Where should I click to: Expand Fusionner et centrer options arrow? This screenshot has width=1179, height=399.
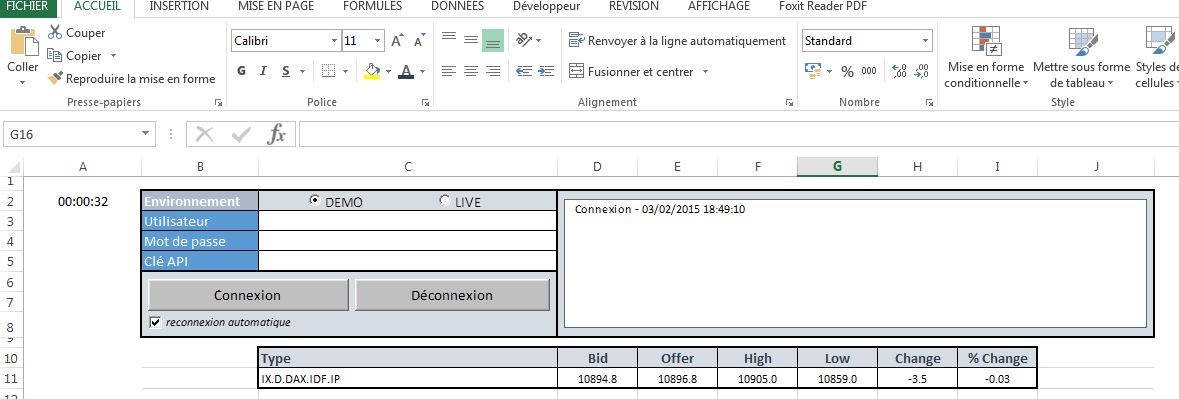tap(705, 72)
